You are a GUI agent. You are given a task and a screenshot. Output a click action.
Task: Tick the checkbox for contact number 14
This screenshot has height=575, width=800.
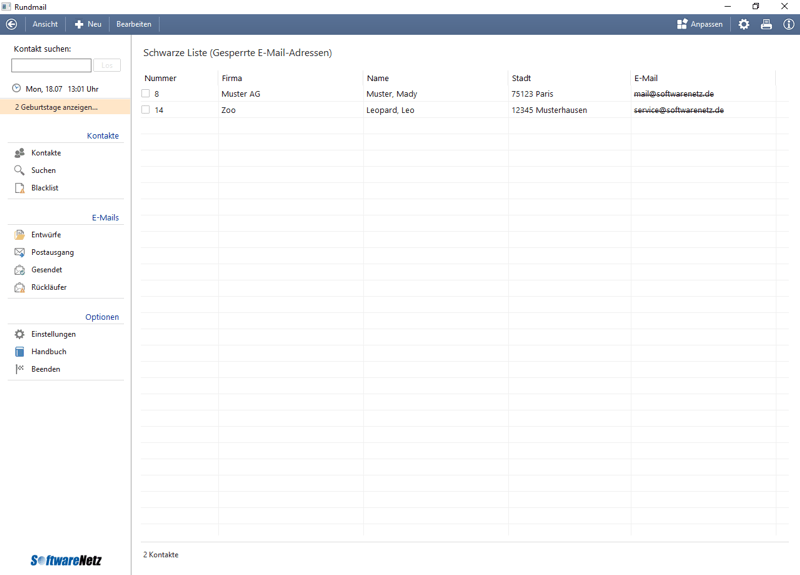pyautogui.click(x=146, y=110)
